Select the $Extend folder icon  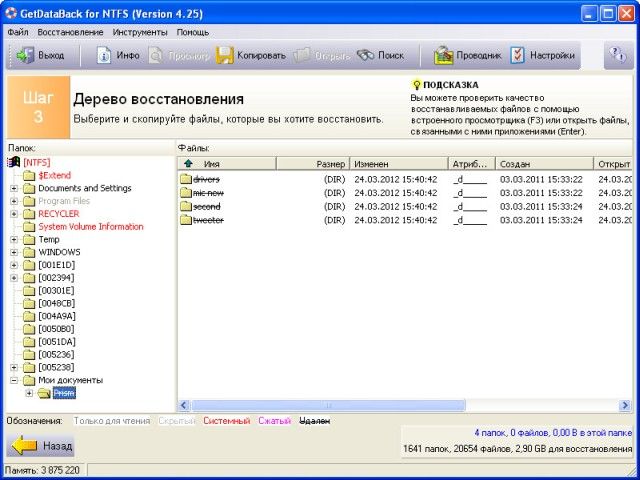pos(29,176)
